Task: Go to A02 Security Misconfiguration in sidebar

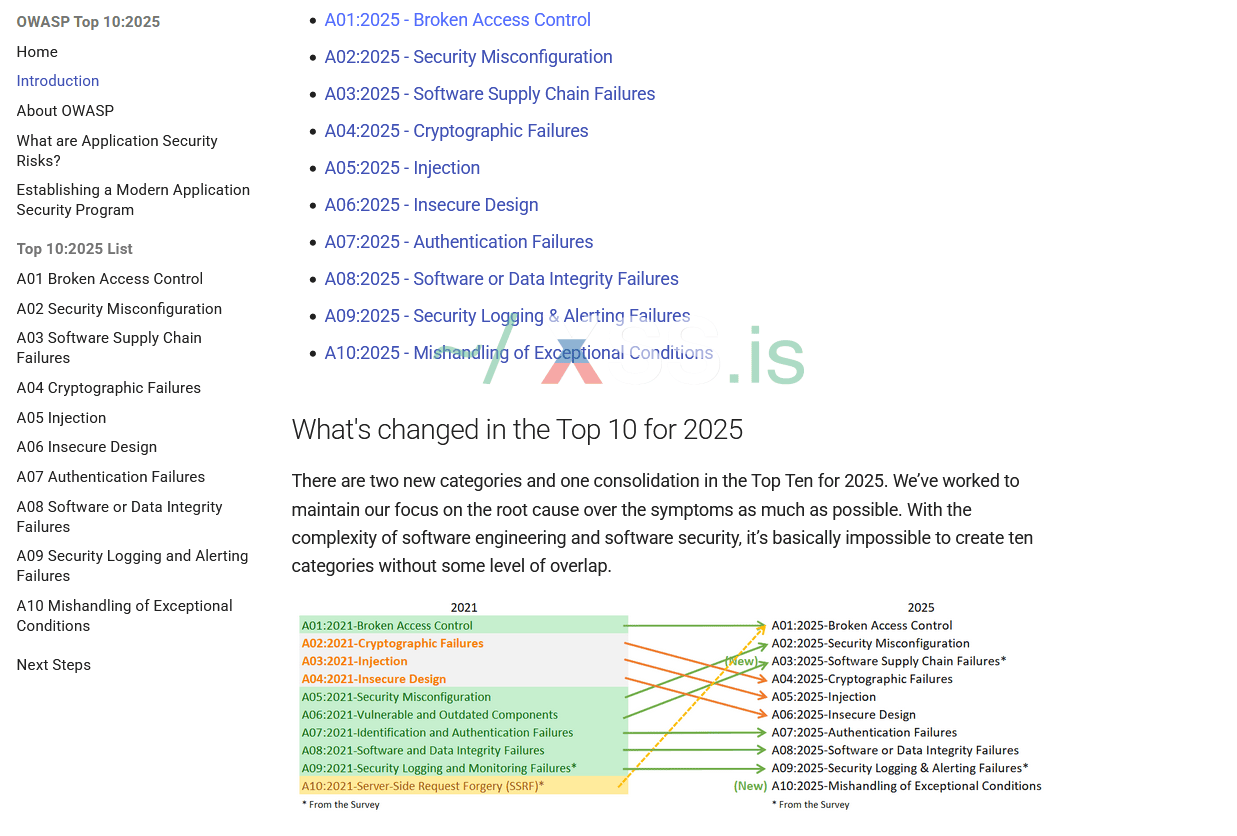Action: click(x=119, y=309)
